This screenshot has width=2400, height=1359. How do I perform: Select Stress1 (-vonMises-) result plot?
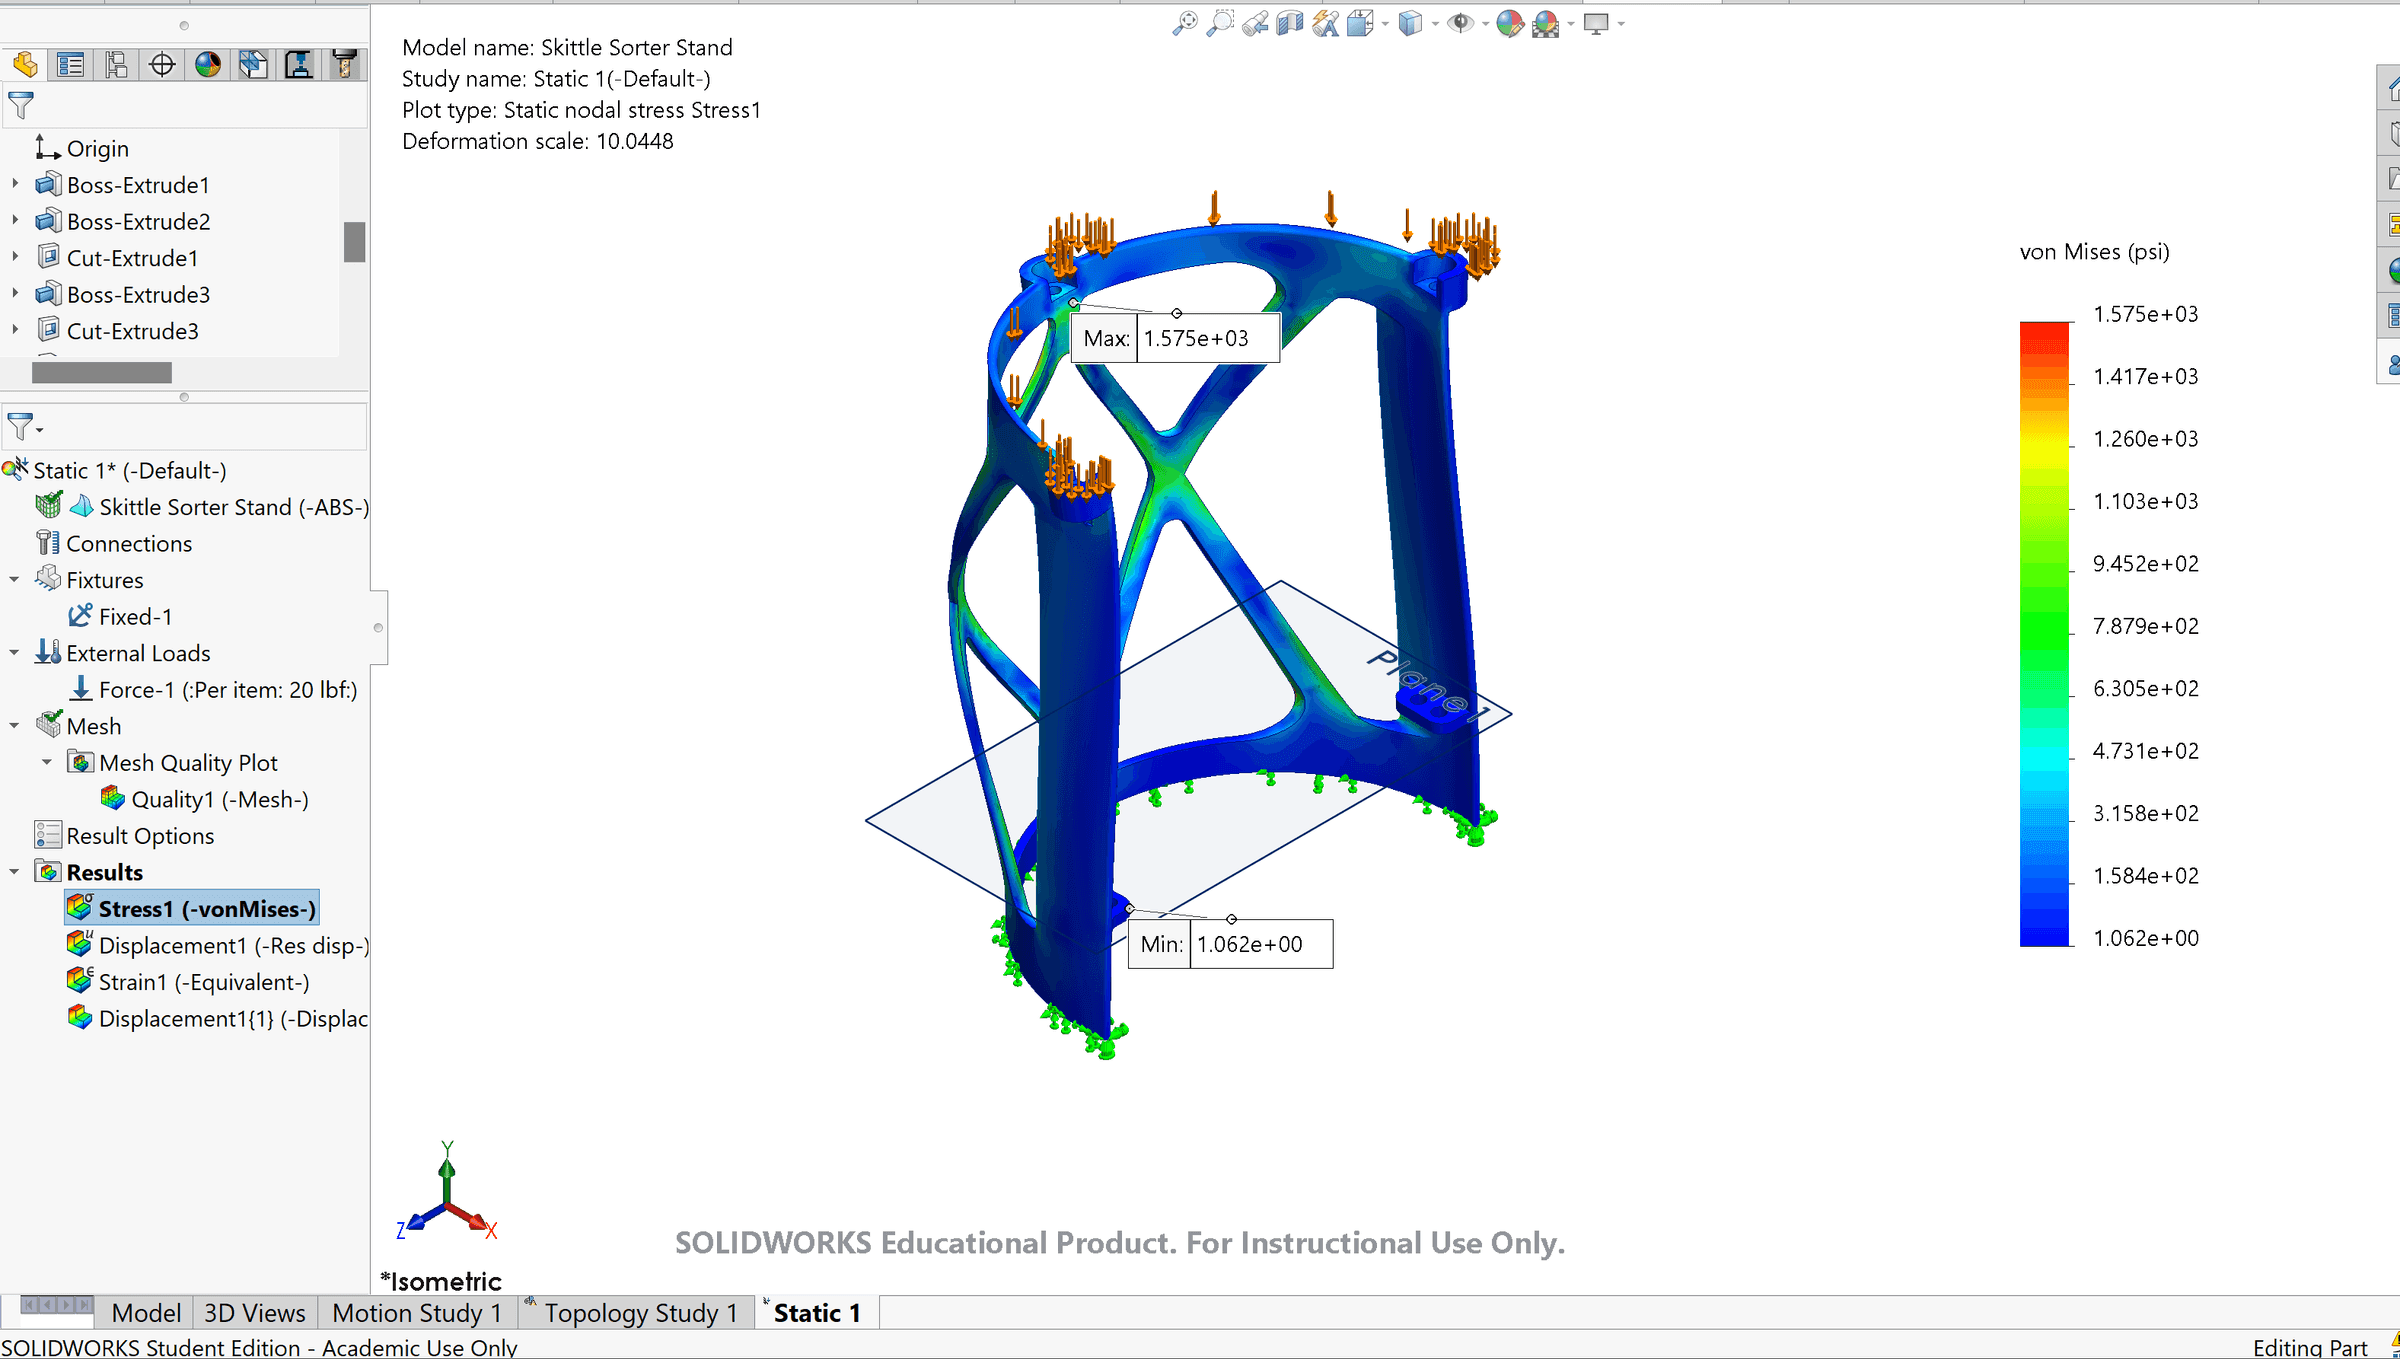tap(192, 908)
